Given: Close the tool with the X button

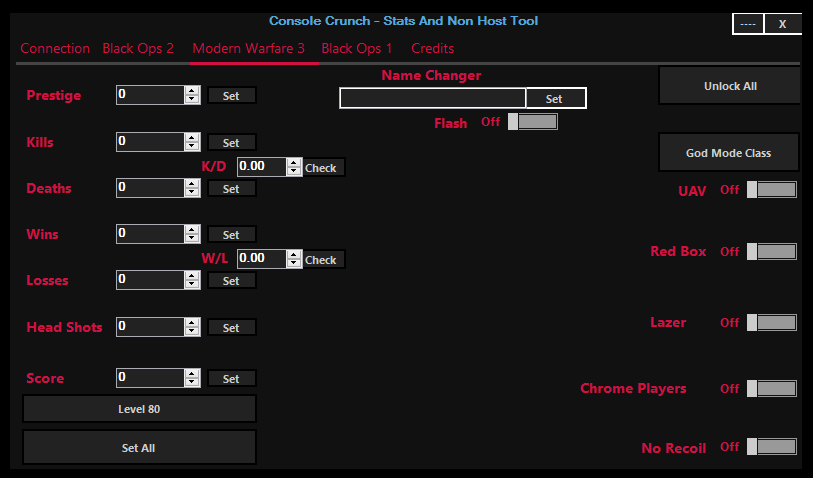Looking at the screenshot, I should tap(783, 24).
